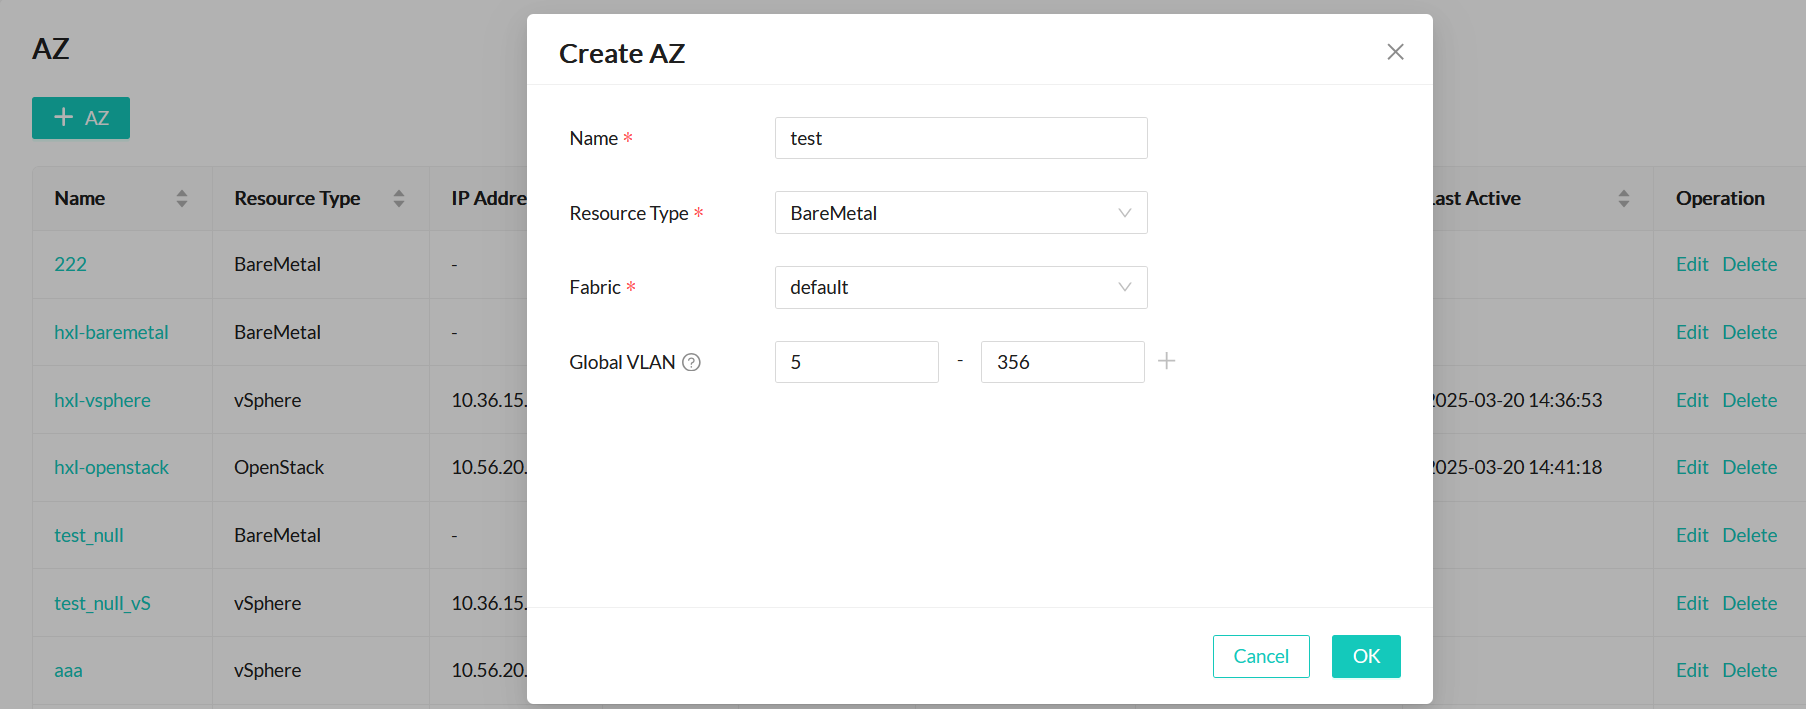Click the add AZ button

[x=81, y=118]
